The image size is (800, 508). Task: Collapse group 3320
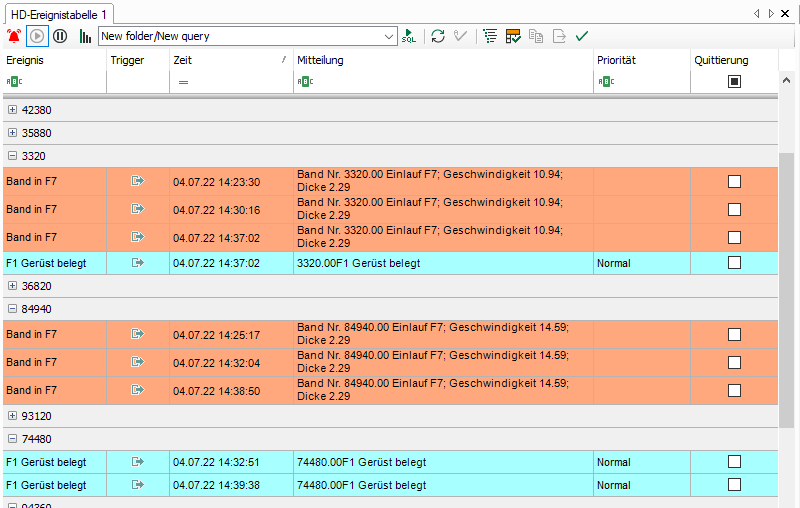tap(13, 156)
